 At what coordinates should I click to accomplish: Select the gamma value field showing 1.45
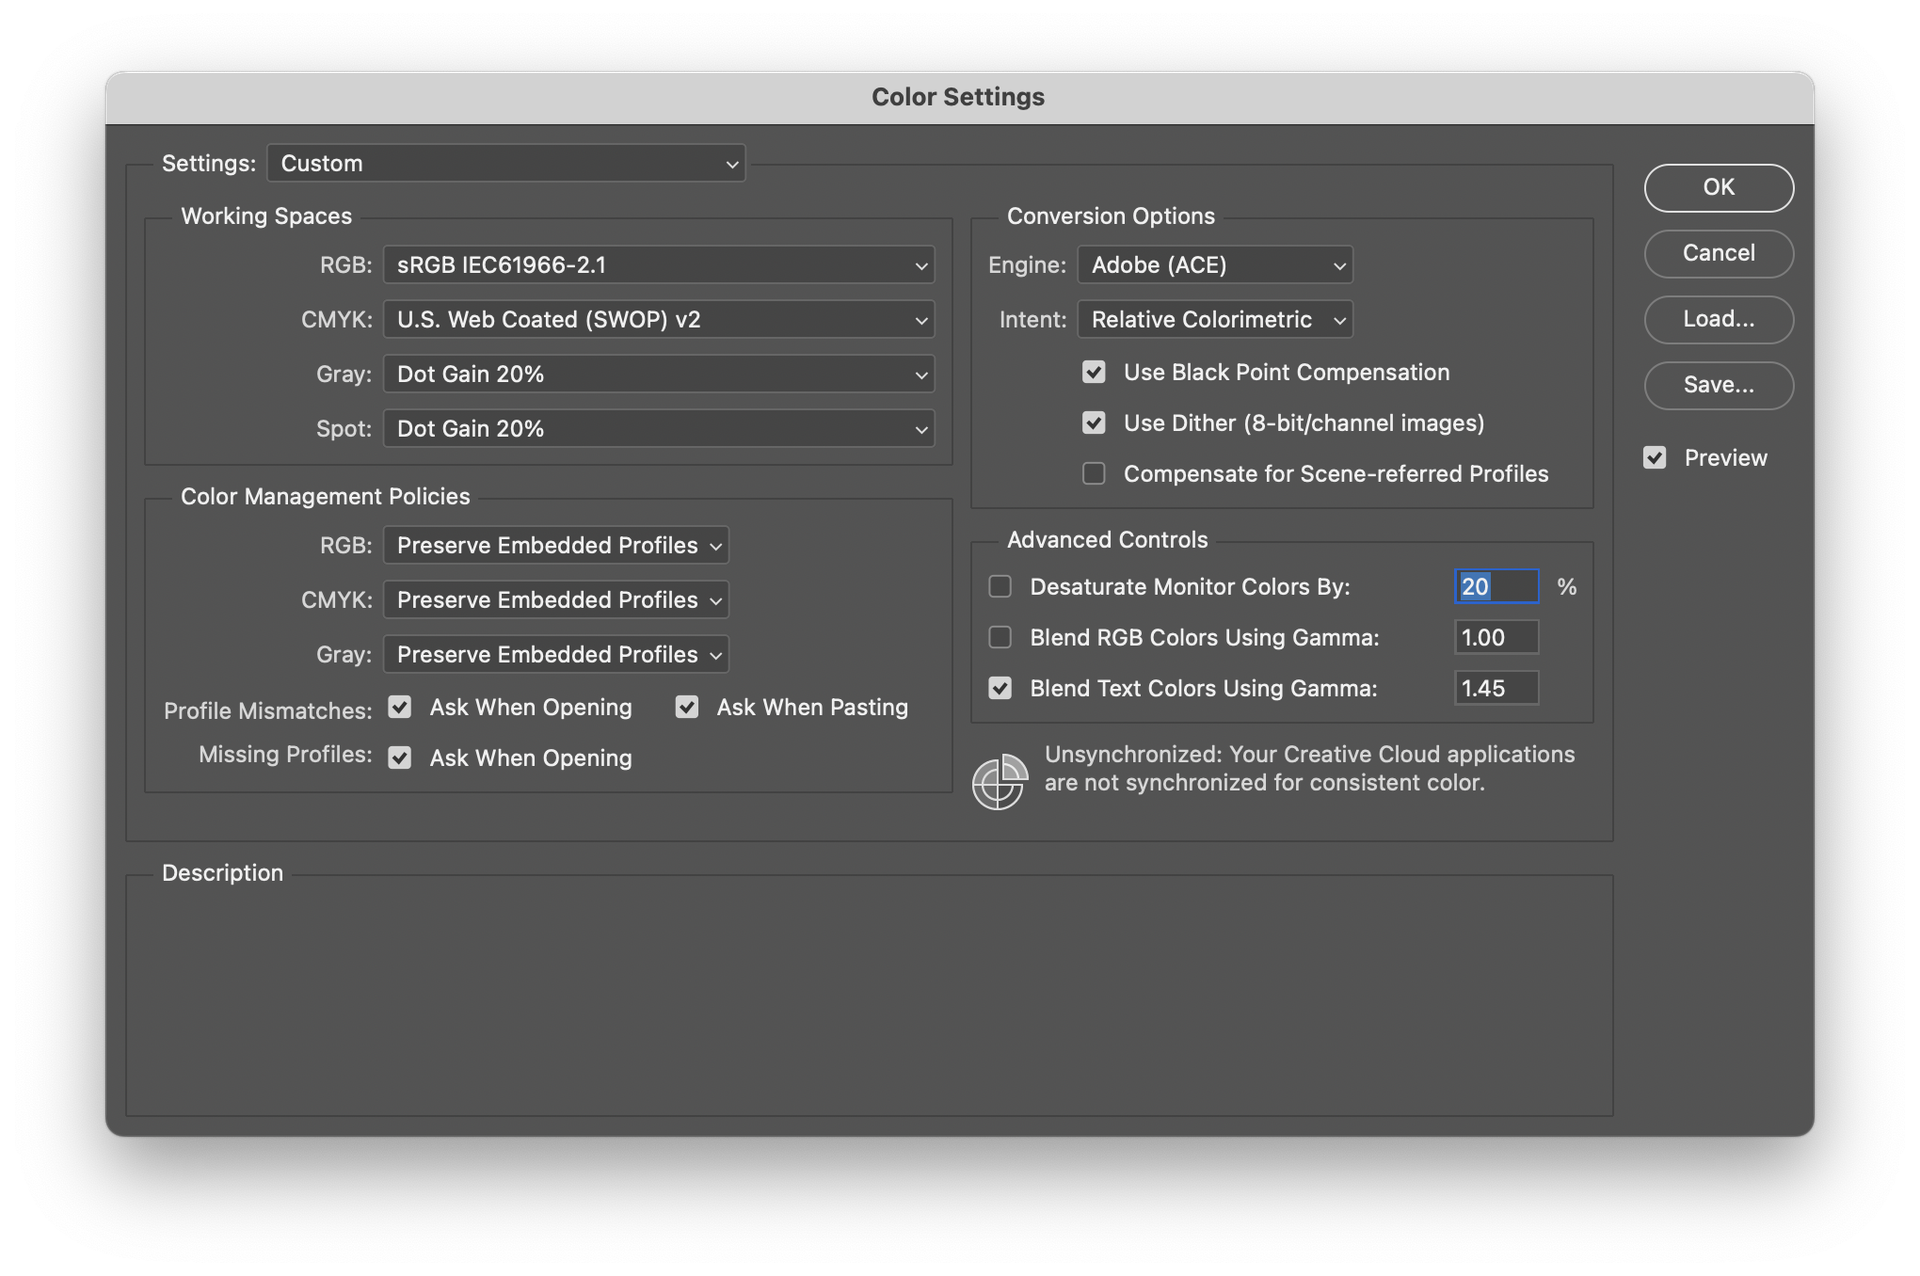1496,688
